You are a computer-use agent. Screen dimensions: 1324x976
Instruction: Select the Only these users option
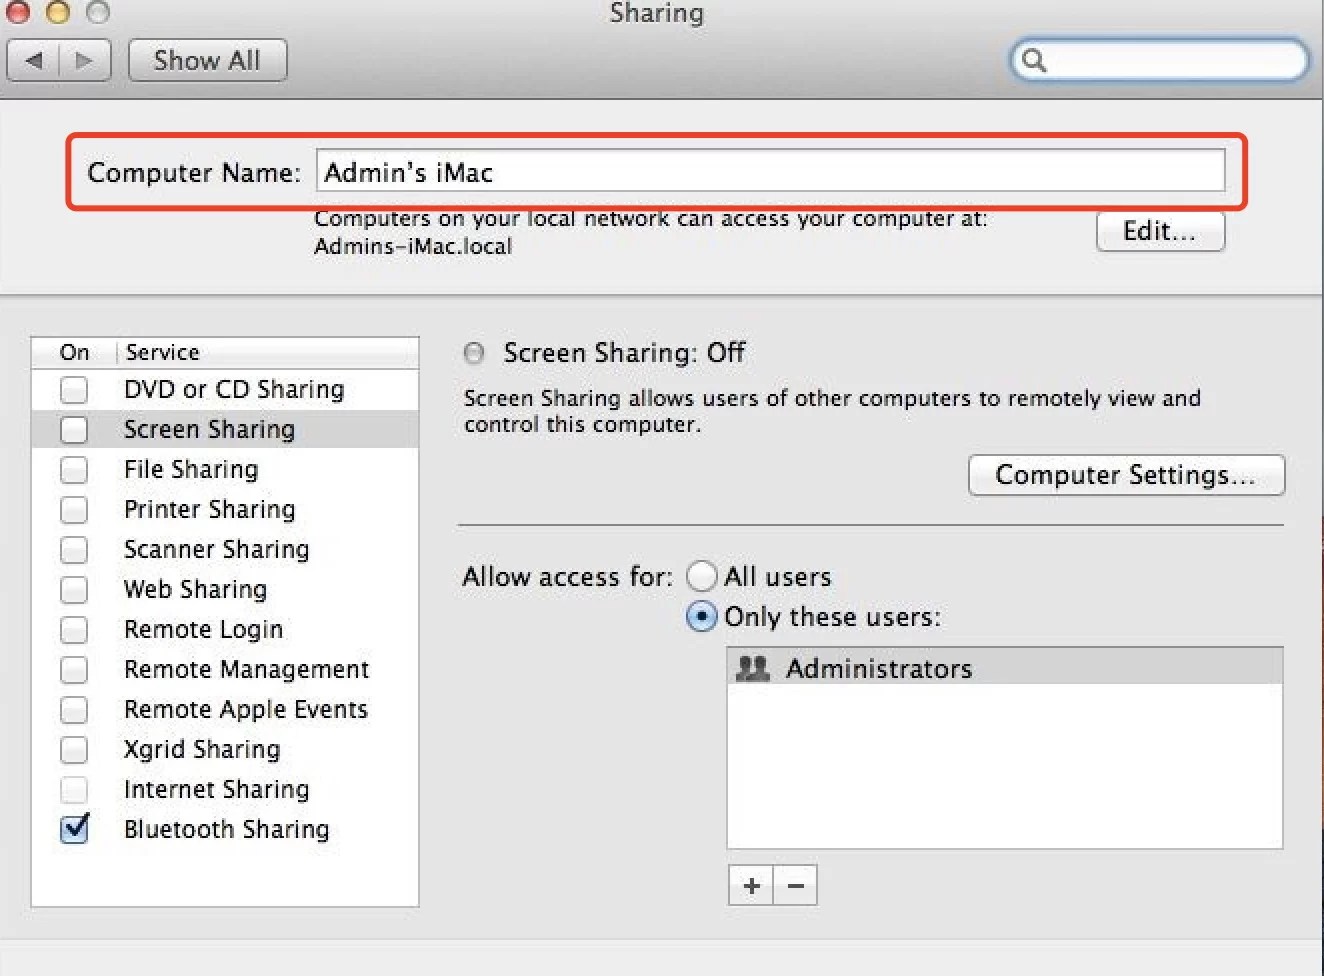tap(702, 617)
